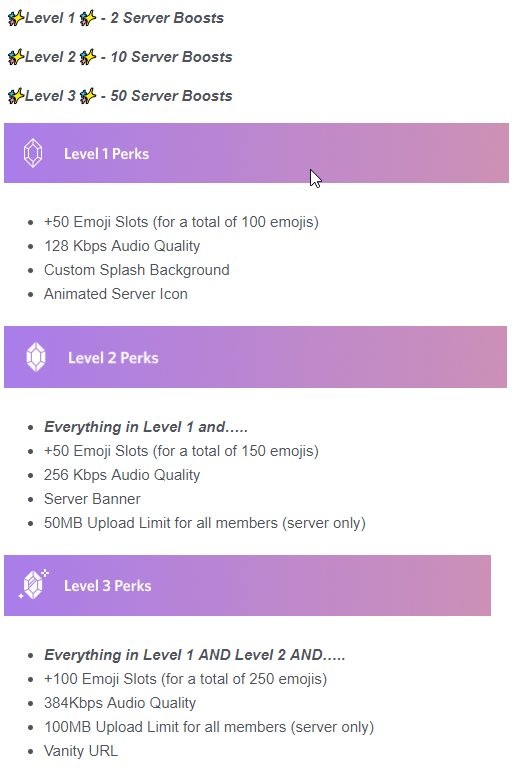The height and width of the screenshot is (775, 516).
Task: Click the Animated Server Icon bullet item
Action: 116,294
